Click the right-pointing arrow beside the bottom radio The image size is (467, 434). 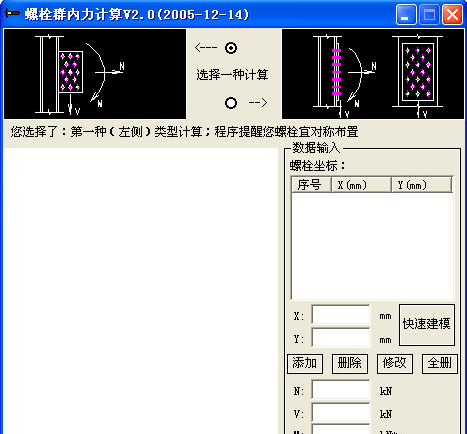258,102
